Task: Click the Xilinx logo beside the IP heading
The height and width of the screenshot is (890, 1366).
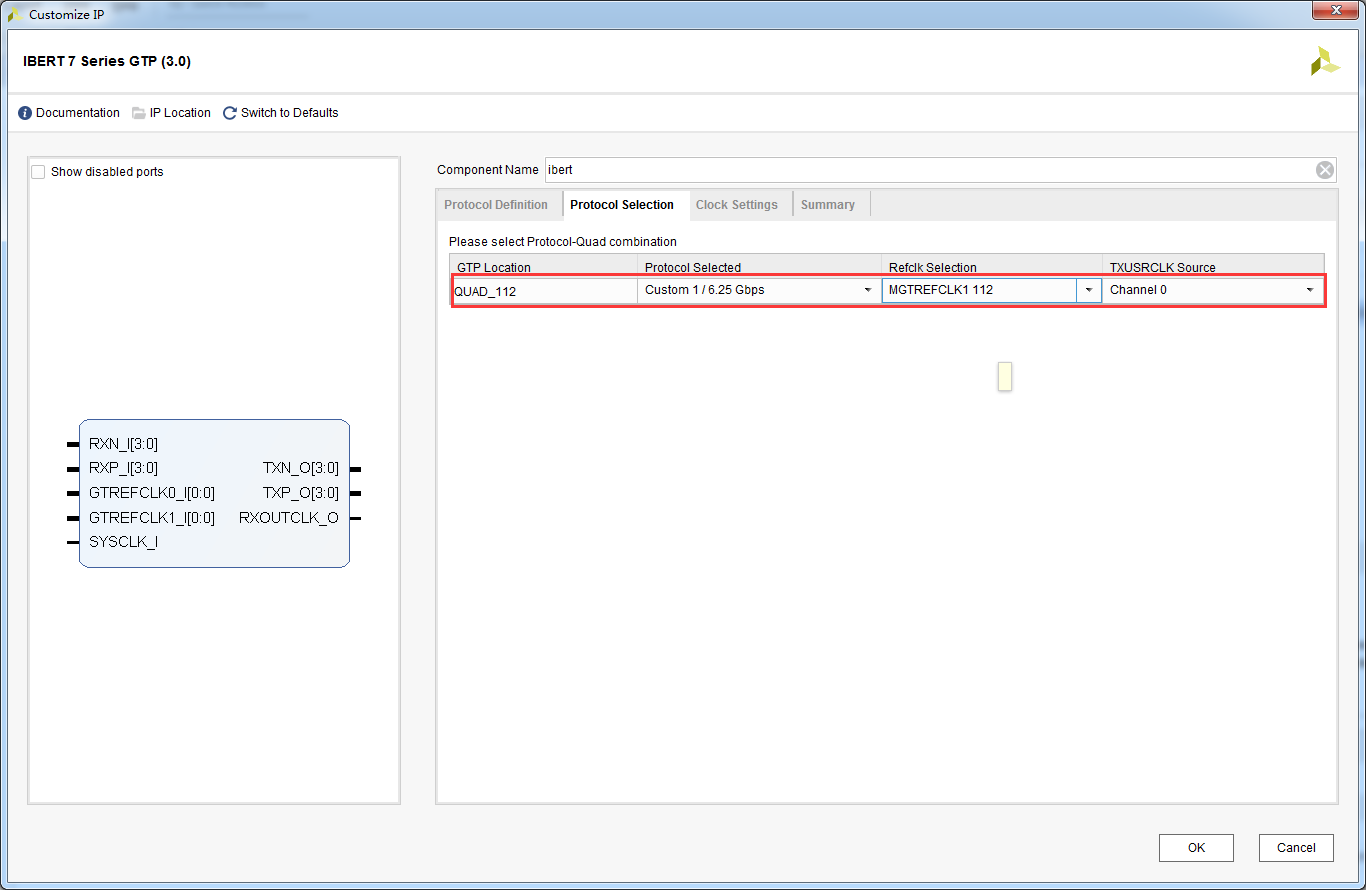Action: [x=1325, y=61]
